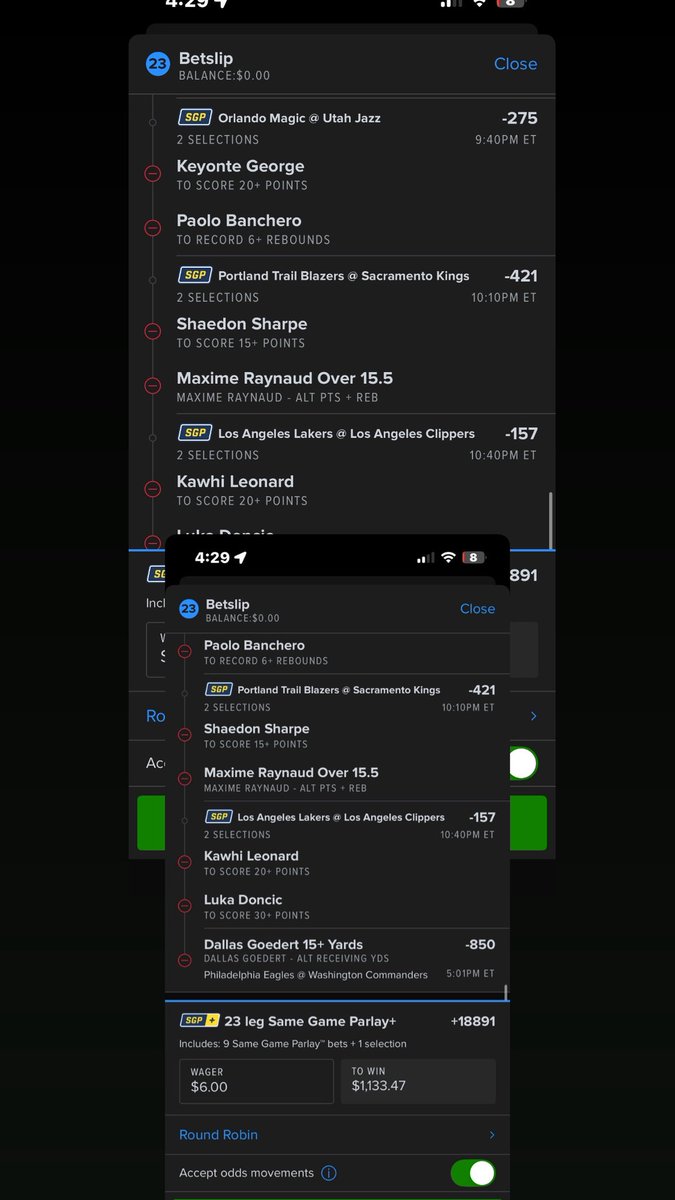Select -421 odds in front betslip
Viewport: 675px width, 1200px height.
point(481,690)
